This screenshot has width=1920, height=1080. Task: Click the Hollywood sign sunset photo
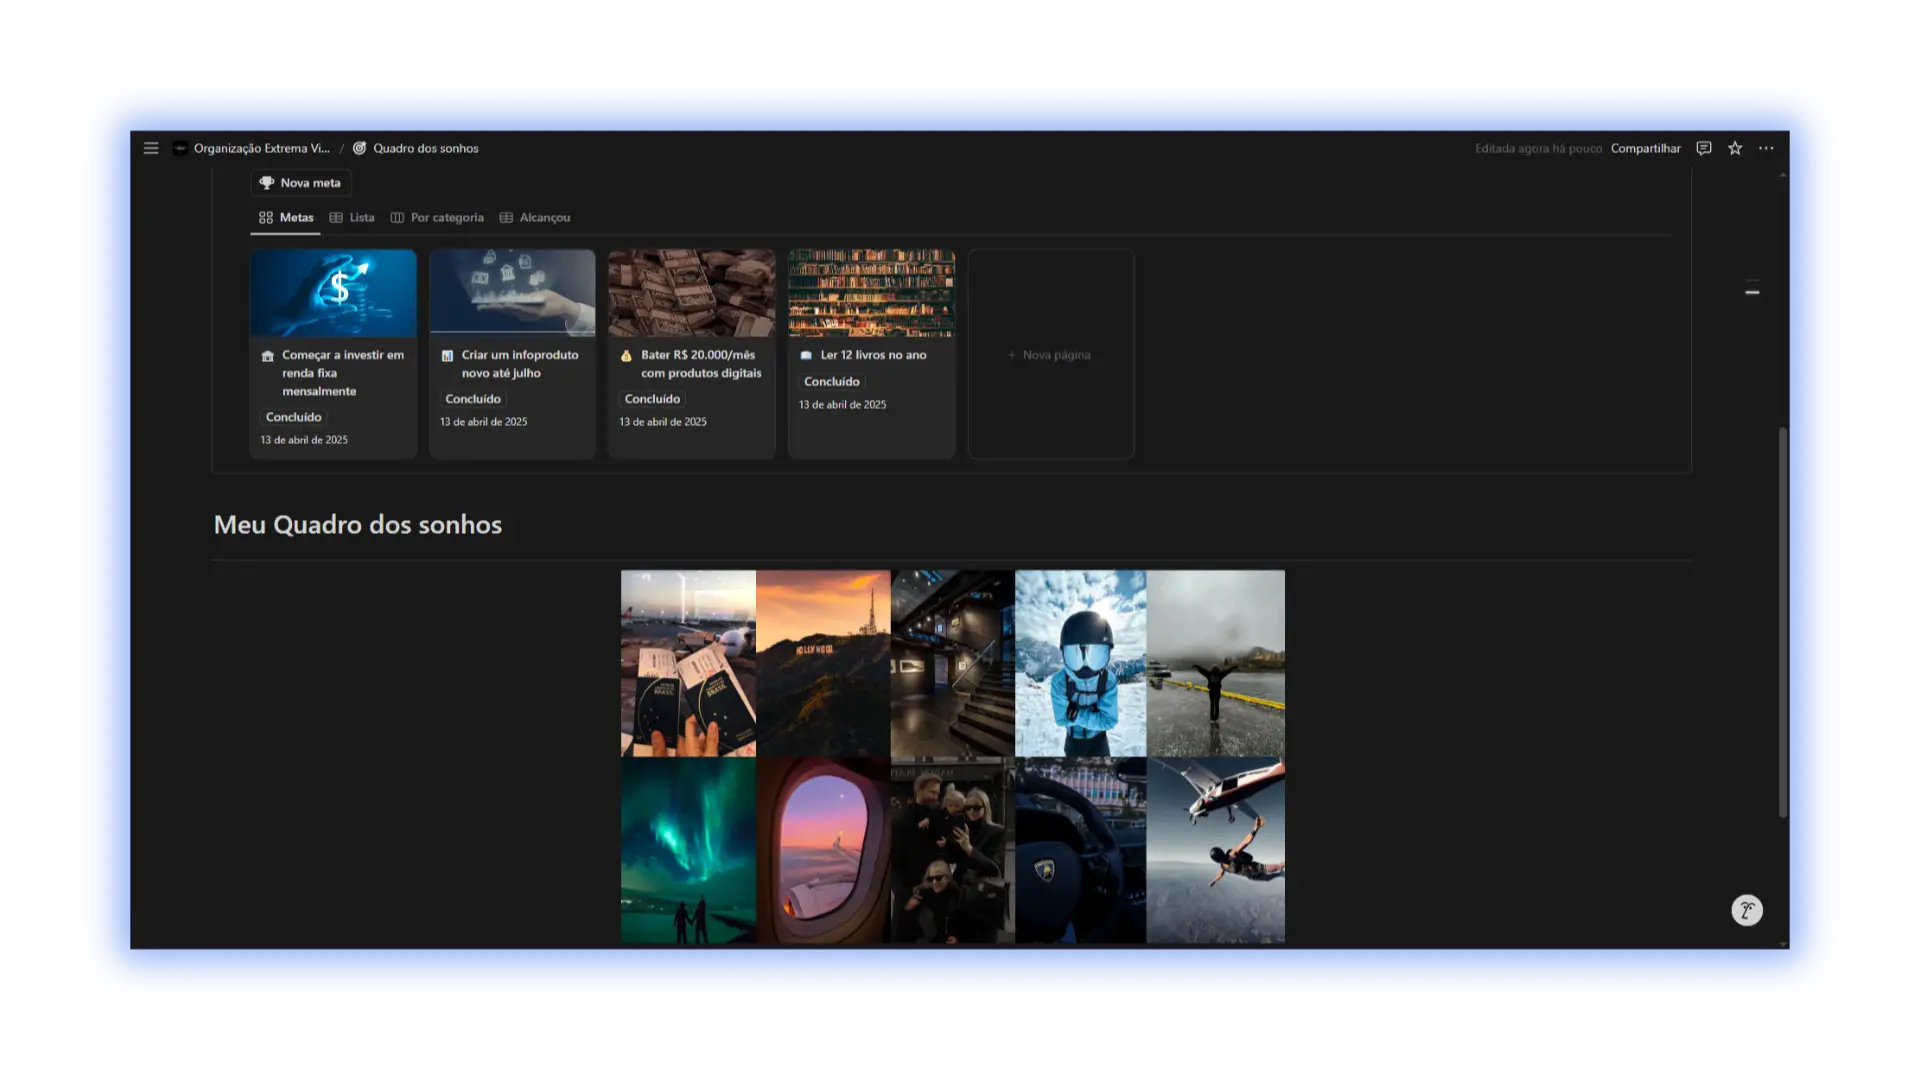(823, 663)
